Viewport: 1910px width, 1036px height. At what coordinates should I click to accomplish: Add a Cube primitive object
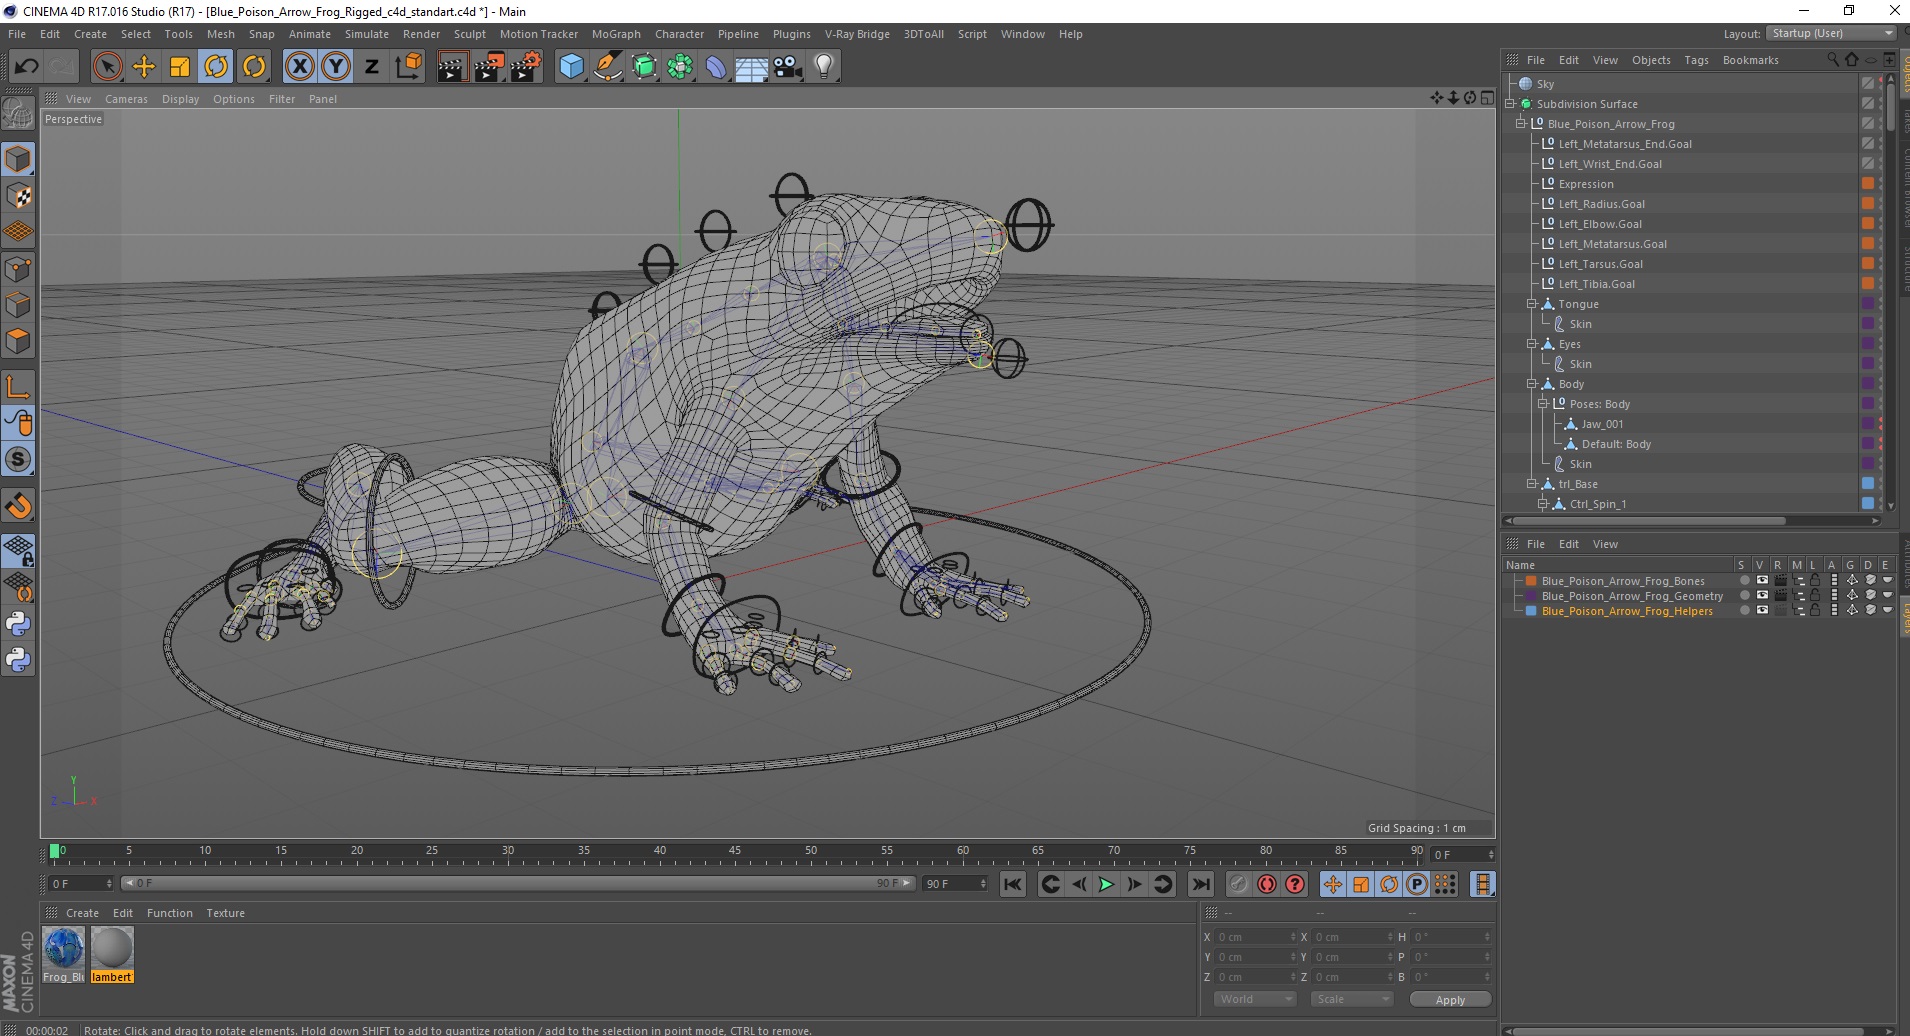[x=571, y=67]
